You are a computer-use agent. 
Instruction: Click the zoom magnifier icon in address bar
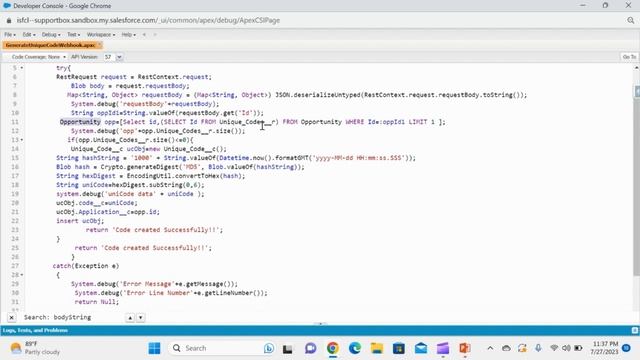[x=631, y=20]
